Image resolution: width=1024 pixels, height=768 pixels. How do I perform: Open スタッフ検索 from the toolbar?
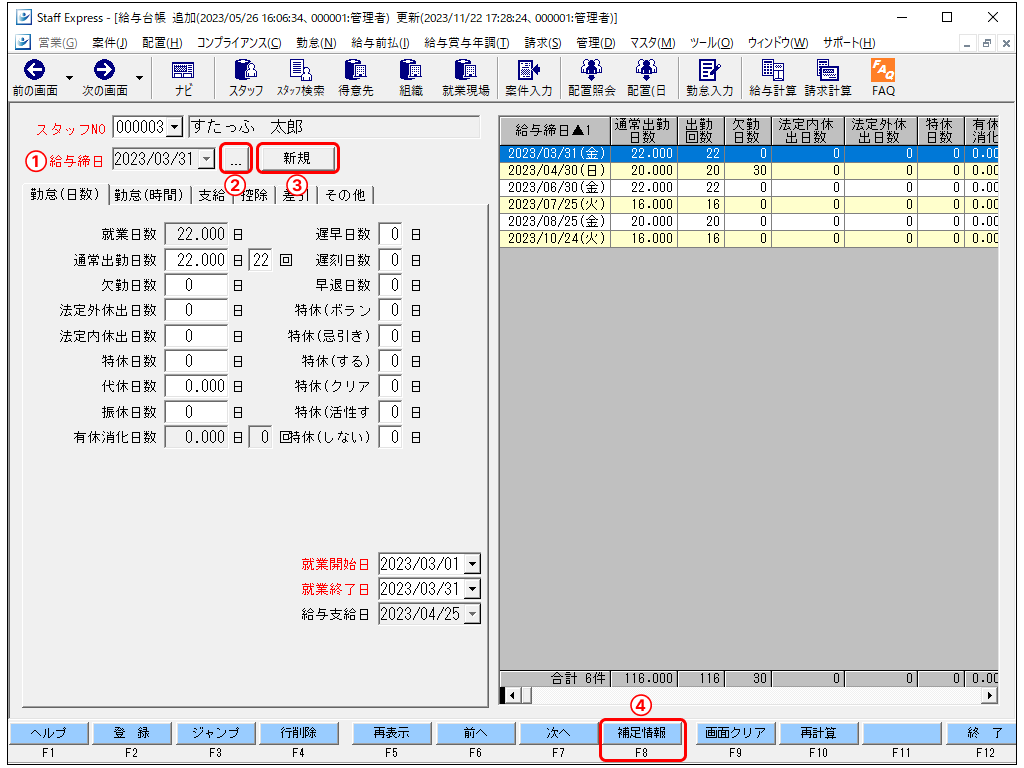[x=300, y=77]
